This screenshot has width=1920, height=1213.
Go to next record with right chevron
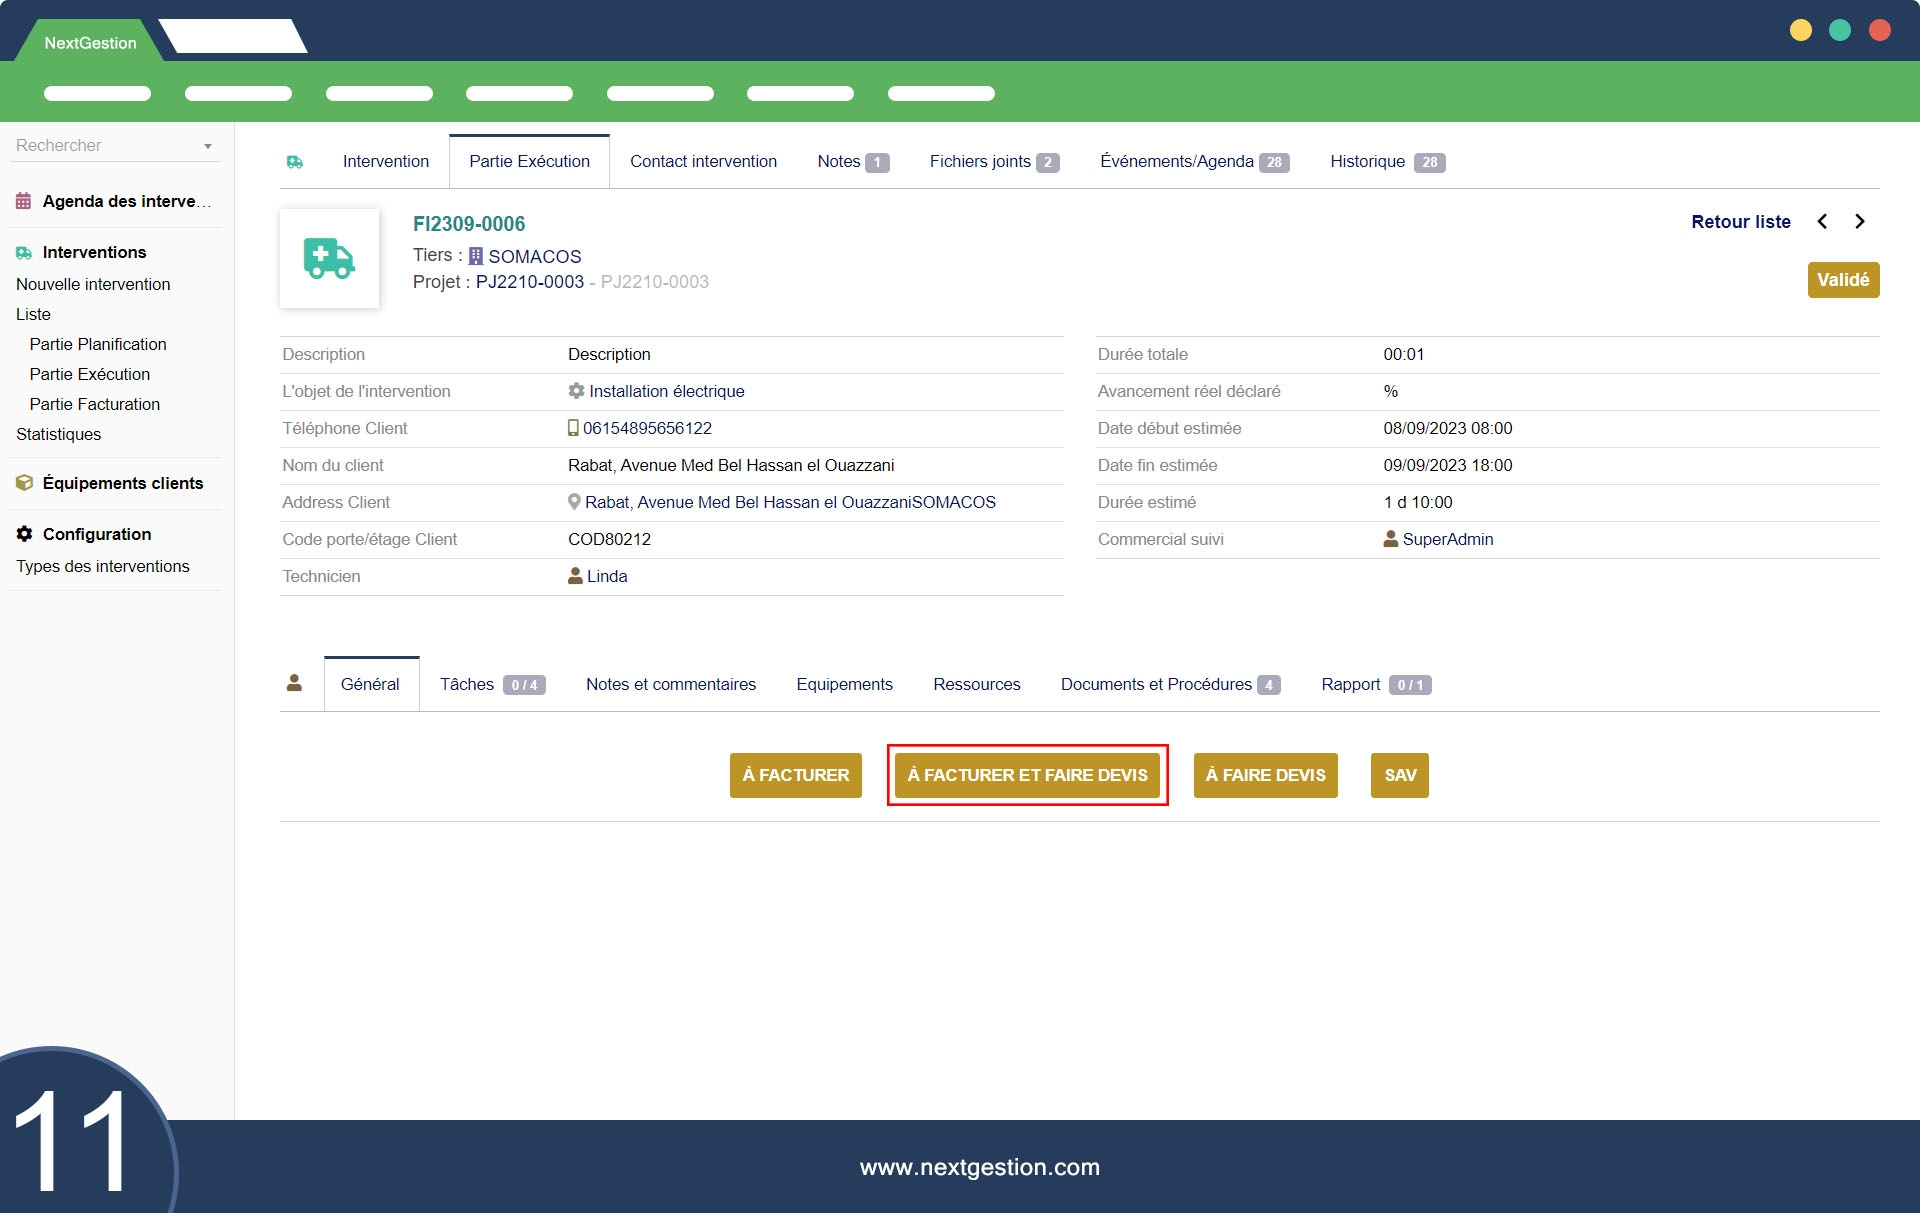point(1860,222)
